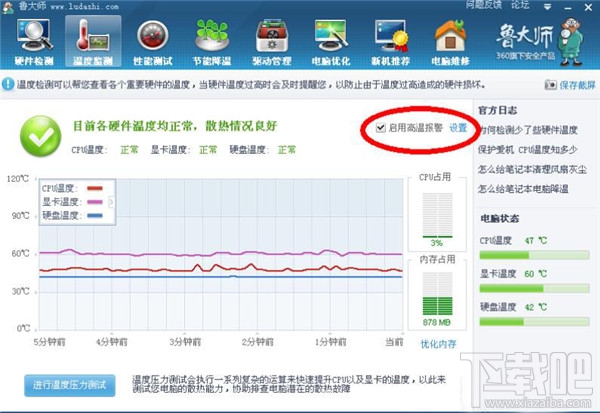Image resolution: width=600 pixels, height=413 pixels.
Task: Open the 节能降温 clover icon
Action: tap(212, 35)
